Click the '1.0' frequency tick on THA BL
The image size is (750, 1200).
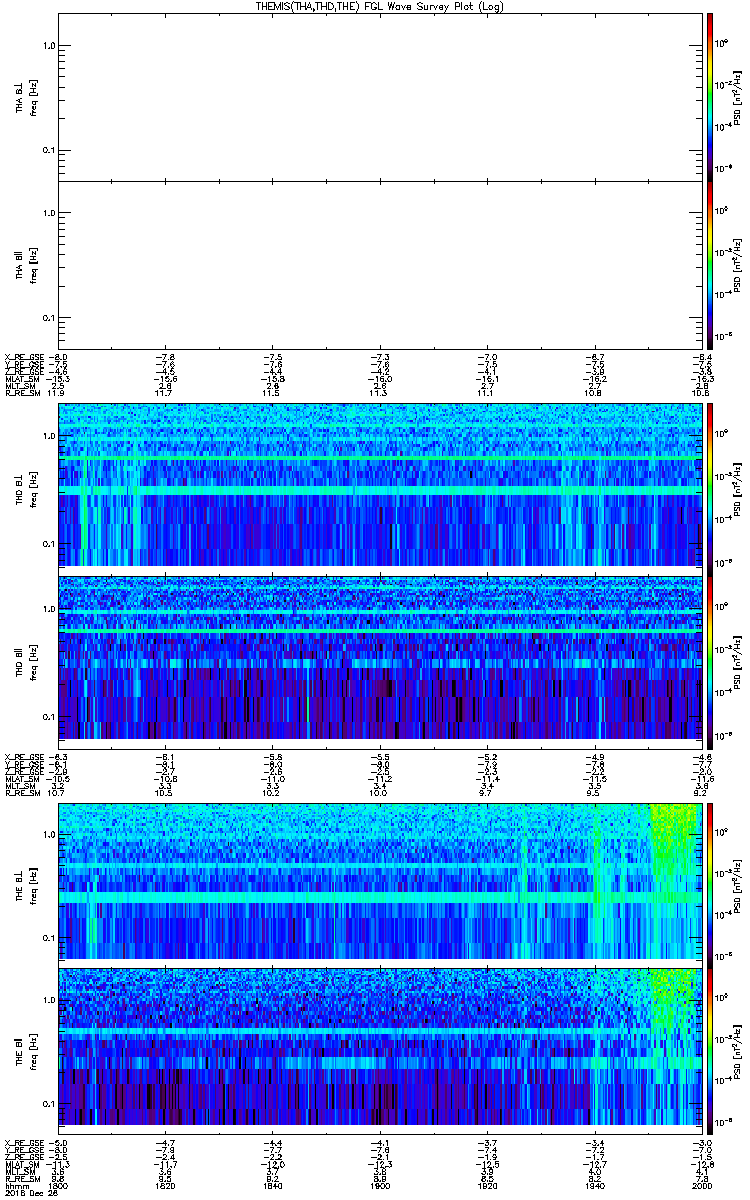coord(47,46)
